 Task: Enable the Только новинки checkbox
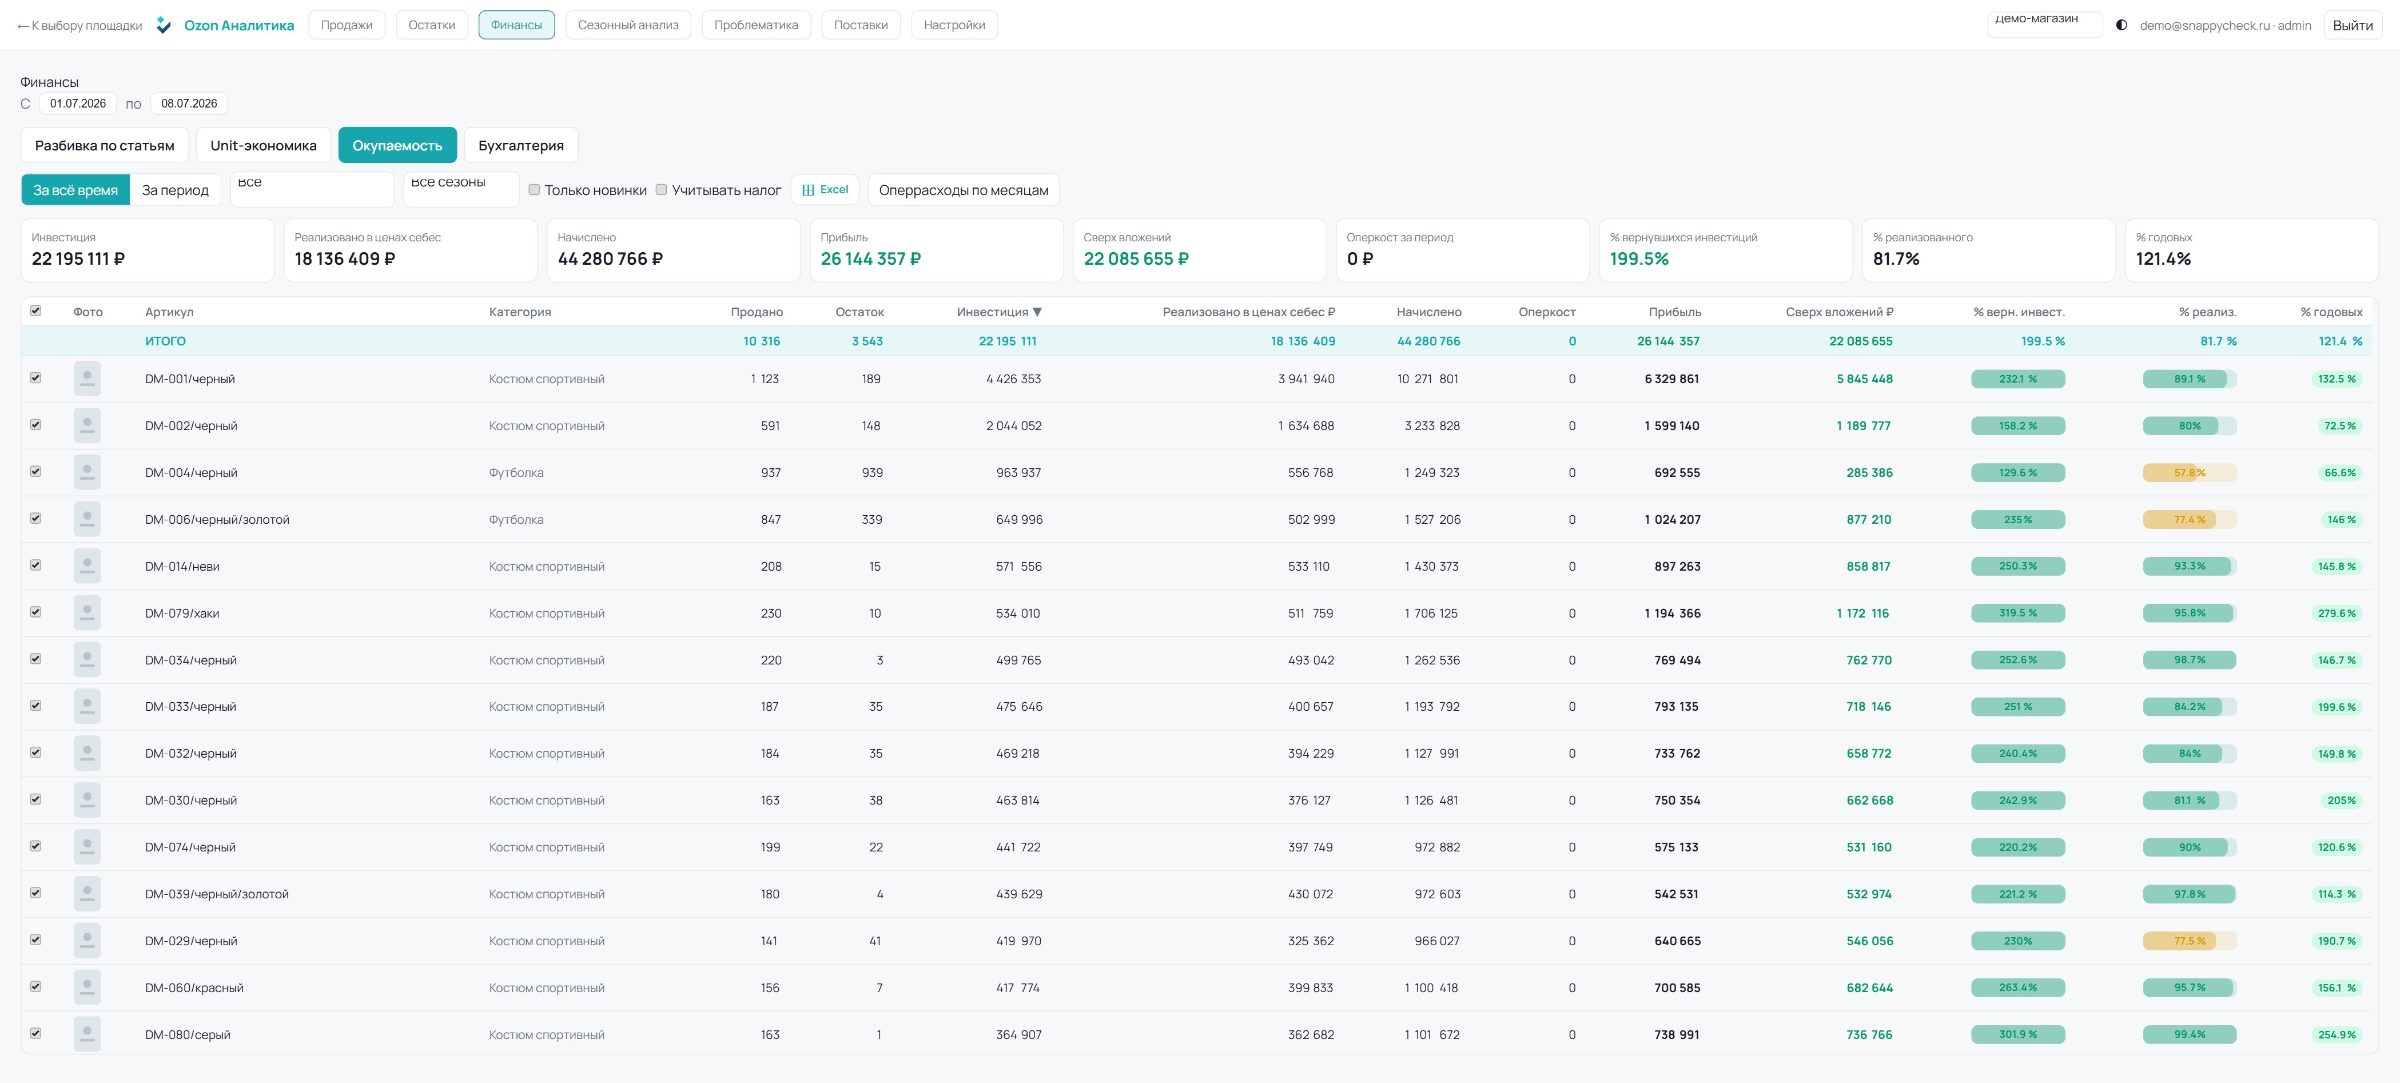534,190
